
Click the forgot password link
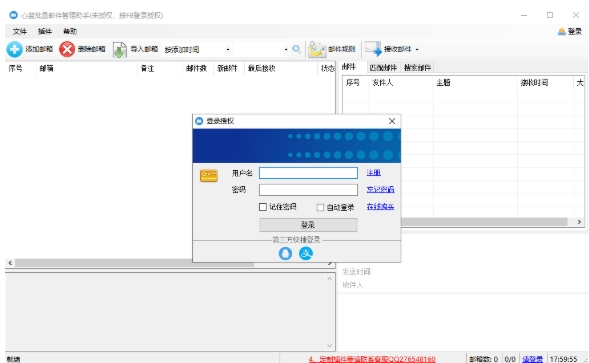tap(380, 189)
